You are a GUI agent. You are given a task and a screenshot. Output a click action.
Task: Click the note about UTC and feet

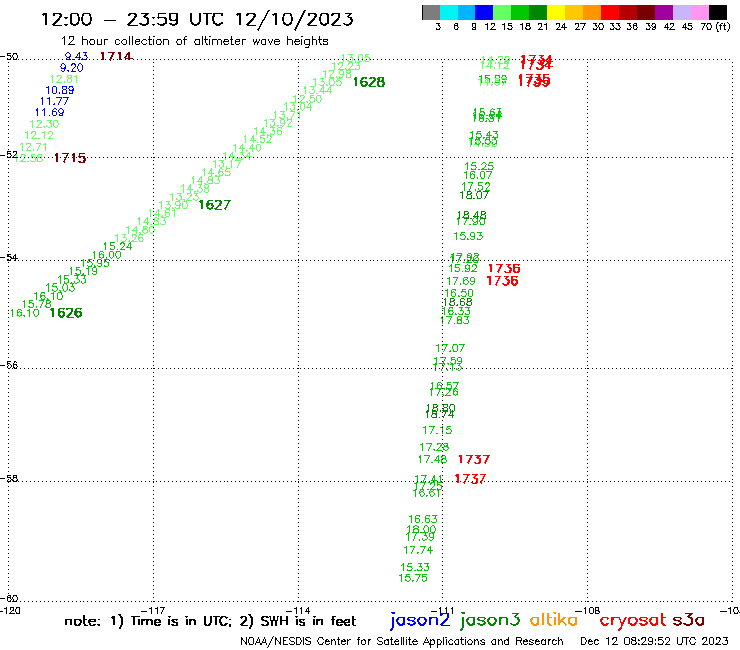point(210,621)
